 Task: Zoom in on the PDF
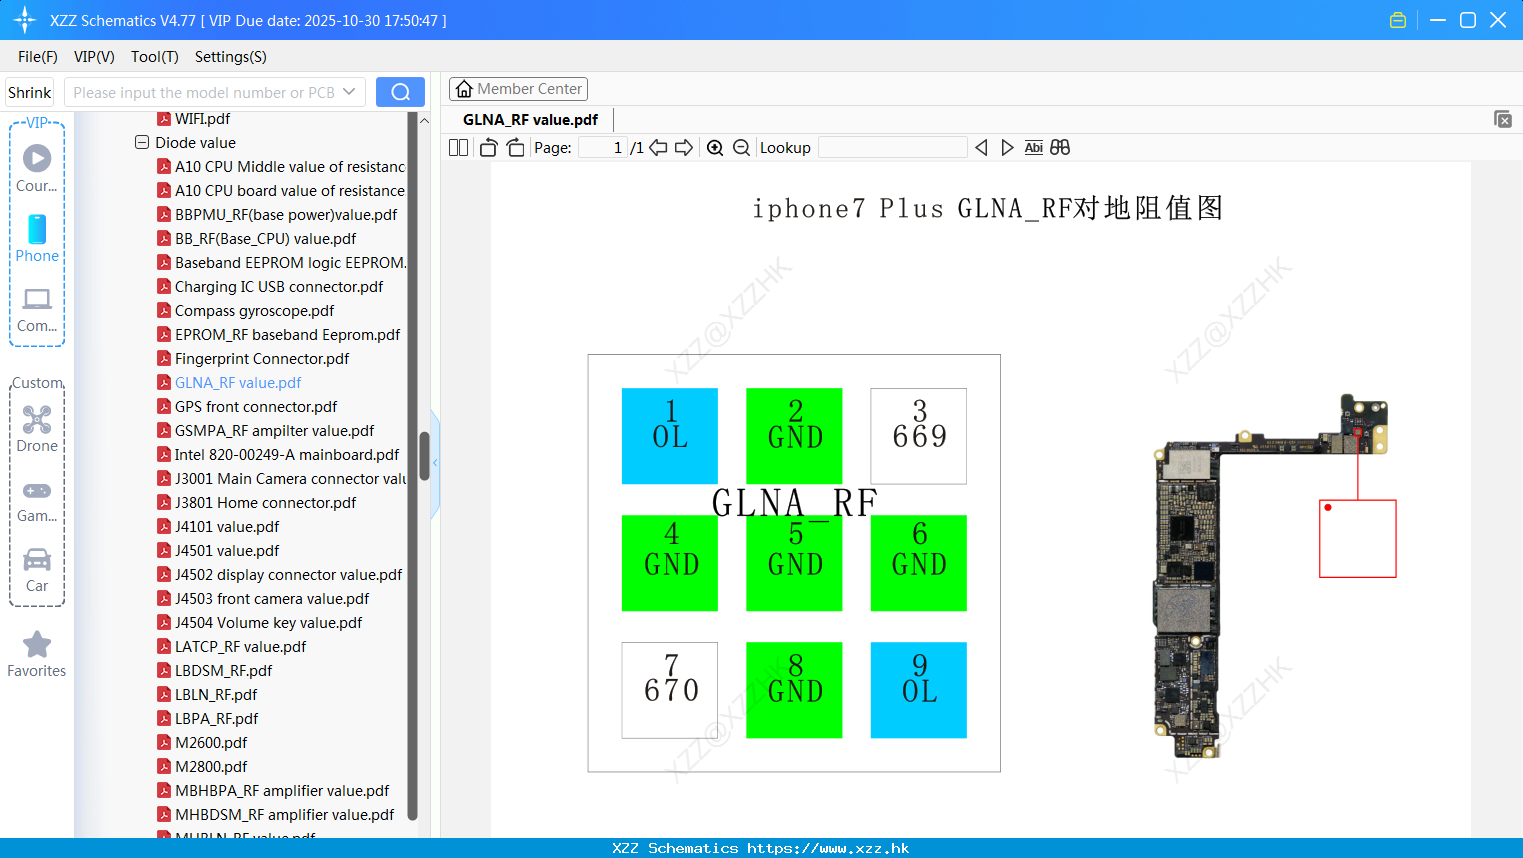[715, 148]
